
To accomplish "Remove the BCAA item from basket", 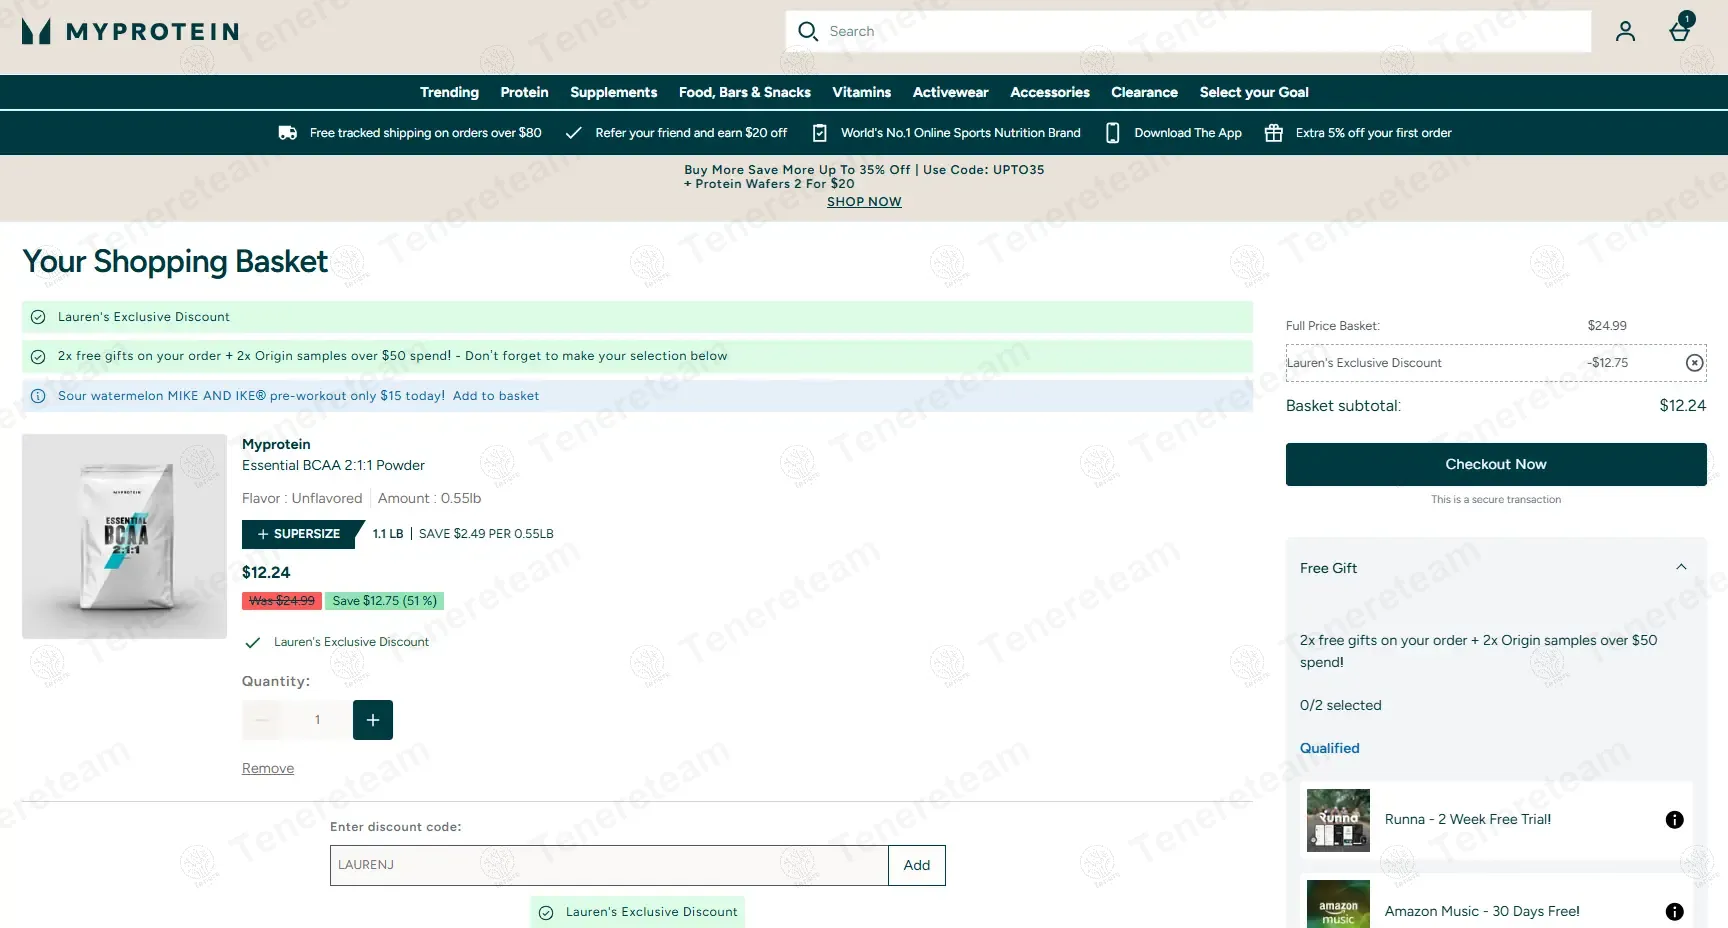I will (x=268, y=768).
